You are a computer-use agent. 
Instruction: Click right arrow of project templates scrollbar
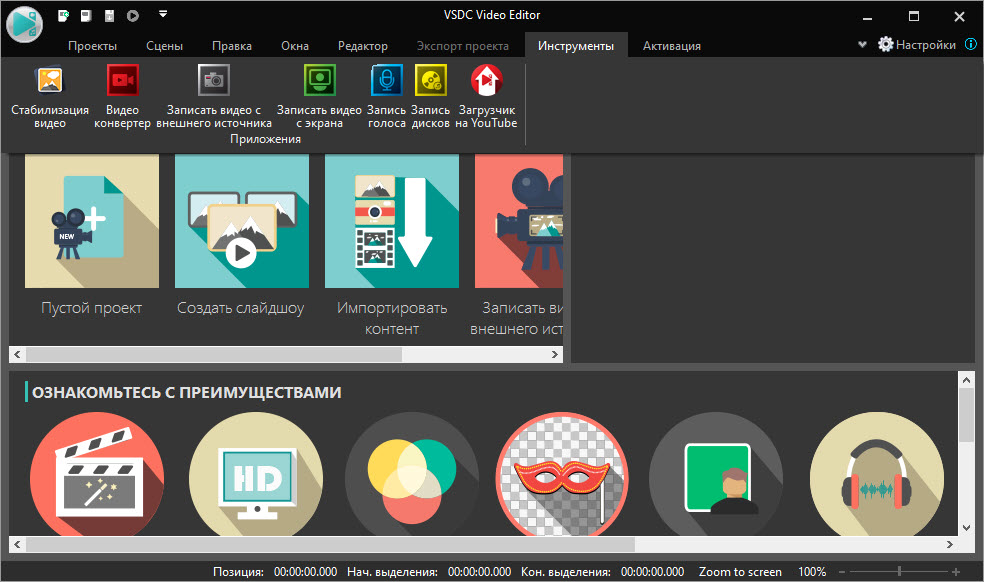click(x=555, y=355)
